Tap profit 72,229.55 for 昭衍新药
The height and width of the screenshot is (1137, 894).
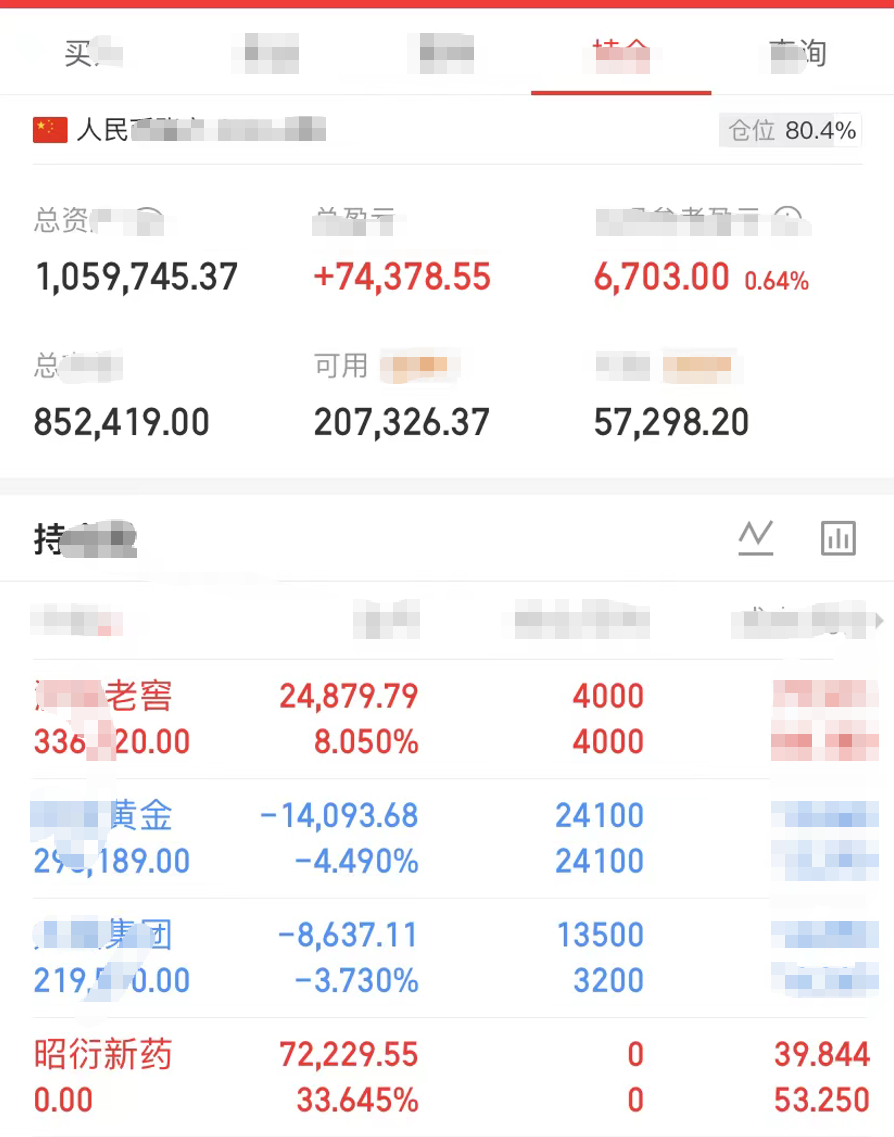[x=349, y=1054]
